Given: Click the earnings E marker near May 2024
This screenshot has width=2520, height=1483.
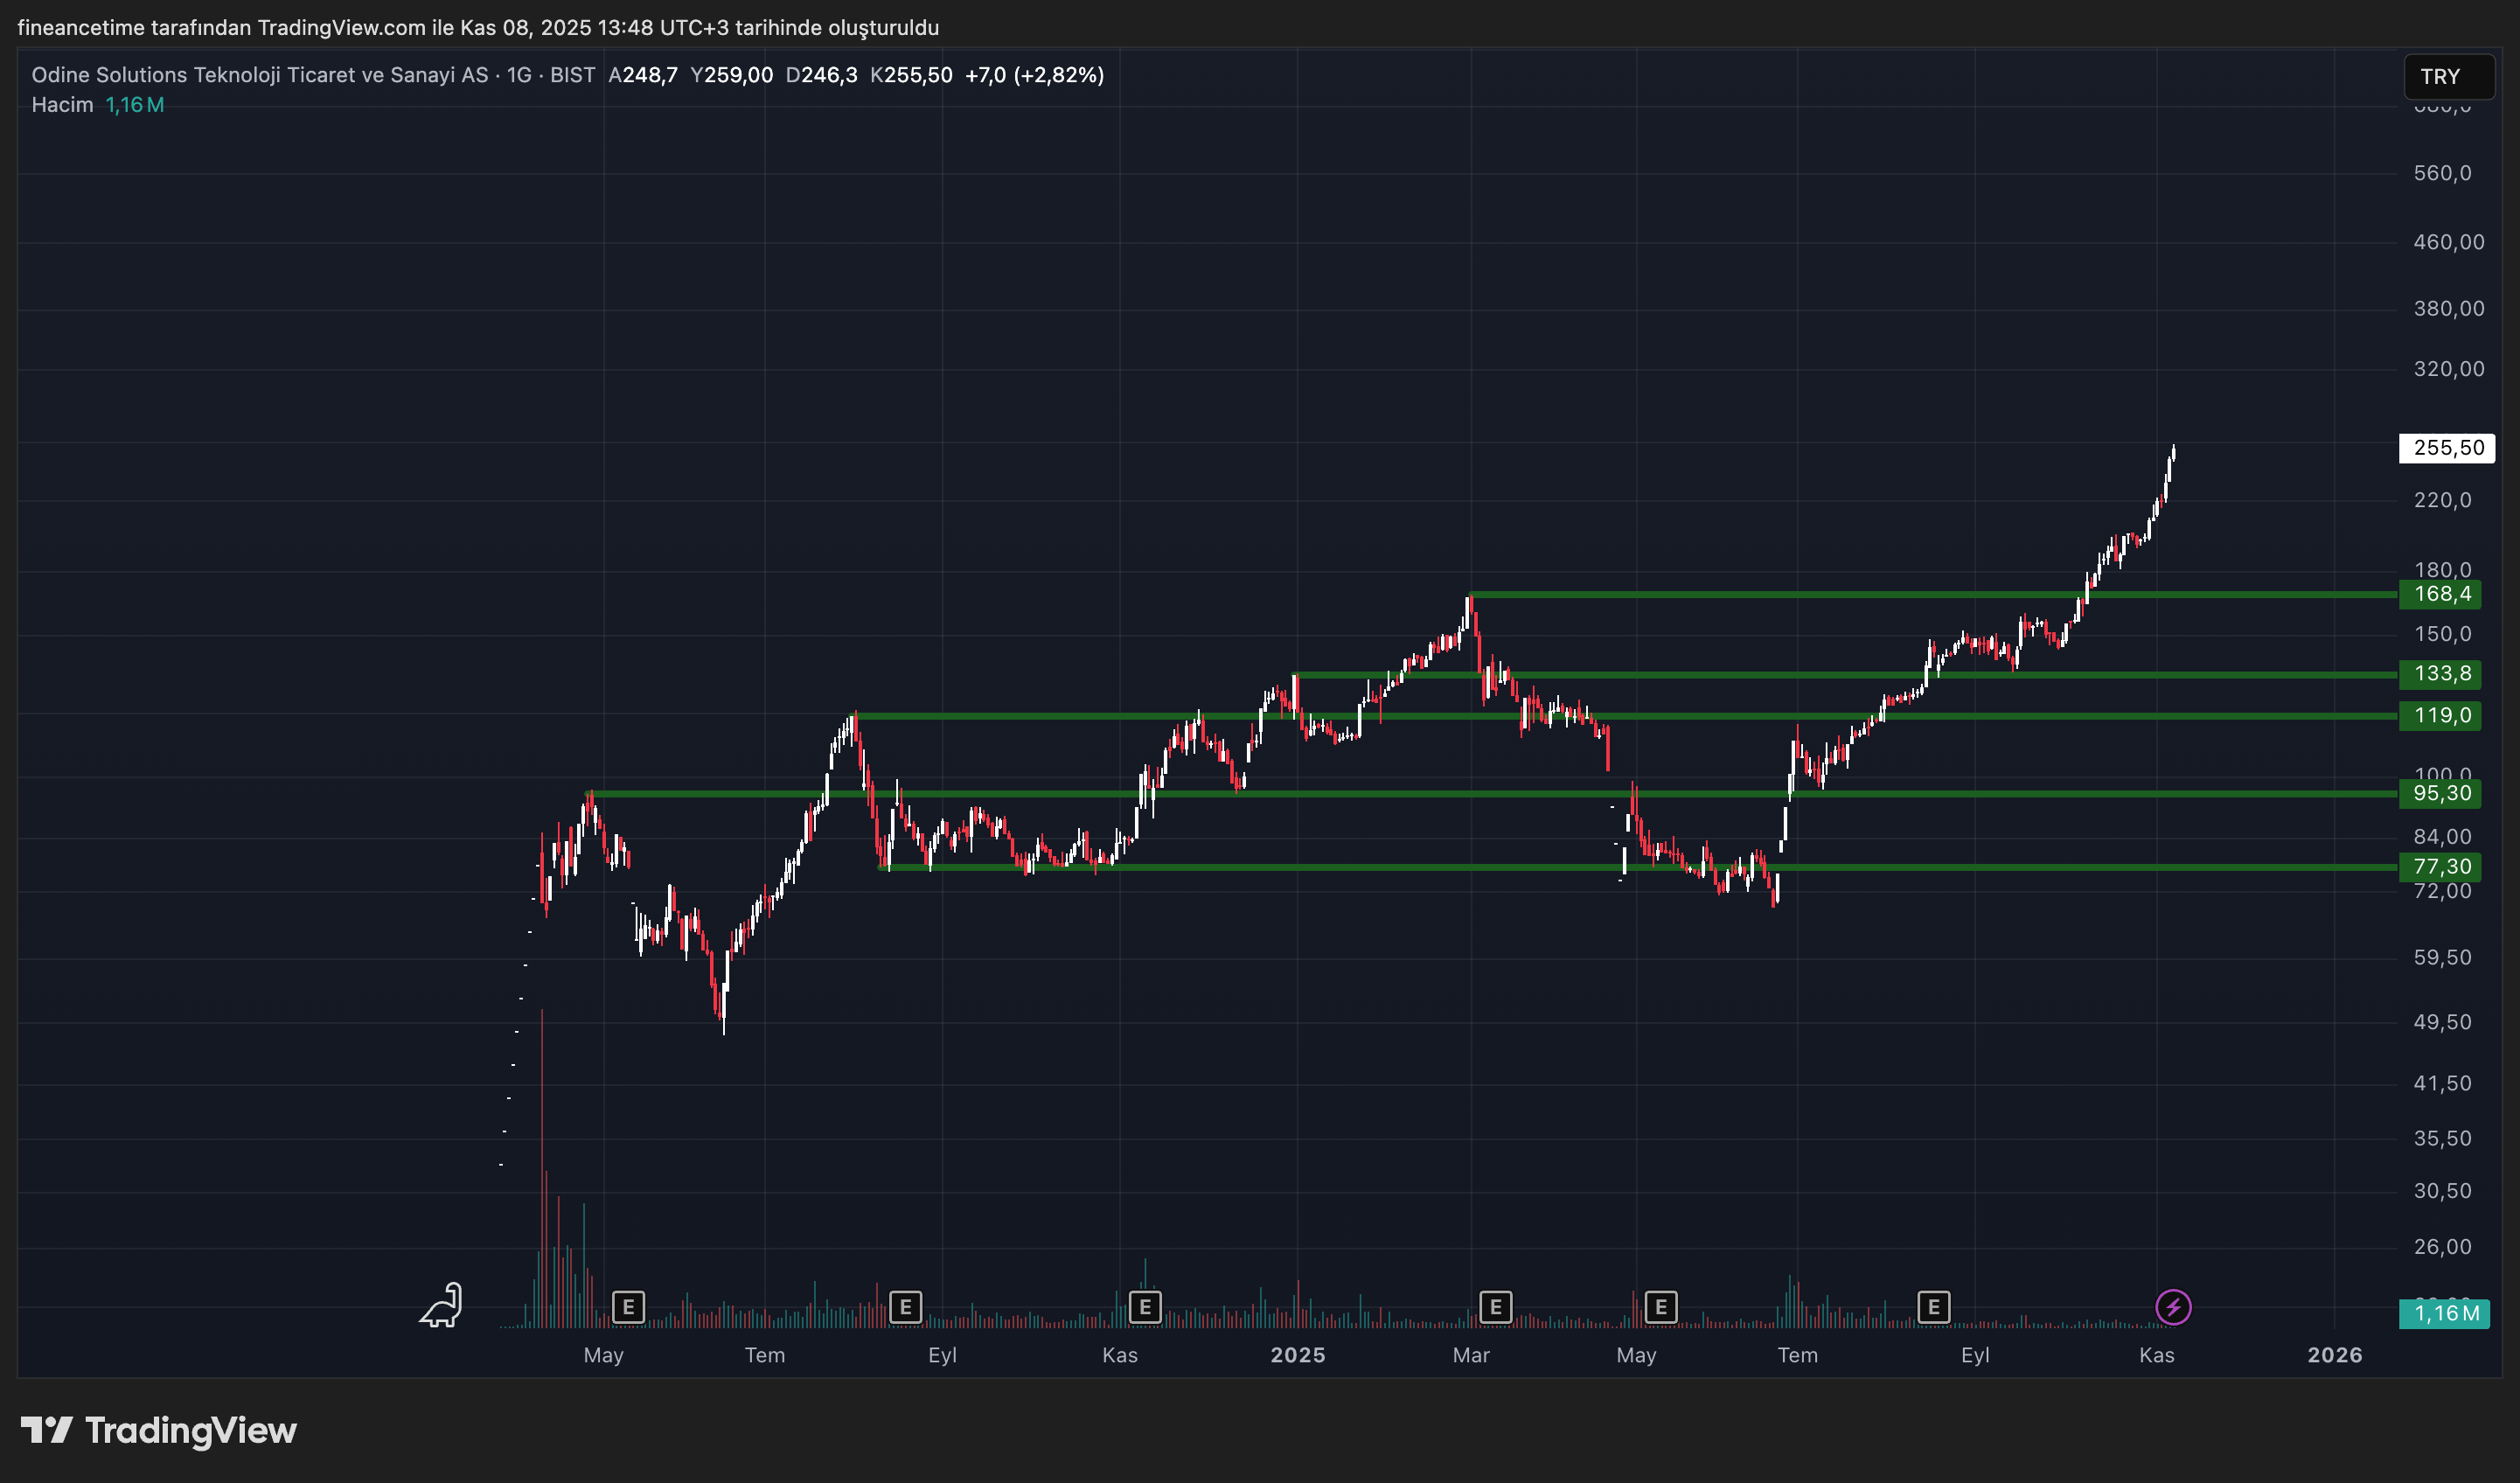Looking at the screenshot, I should [630, 1307].
